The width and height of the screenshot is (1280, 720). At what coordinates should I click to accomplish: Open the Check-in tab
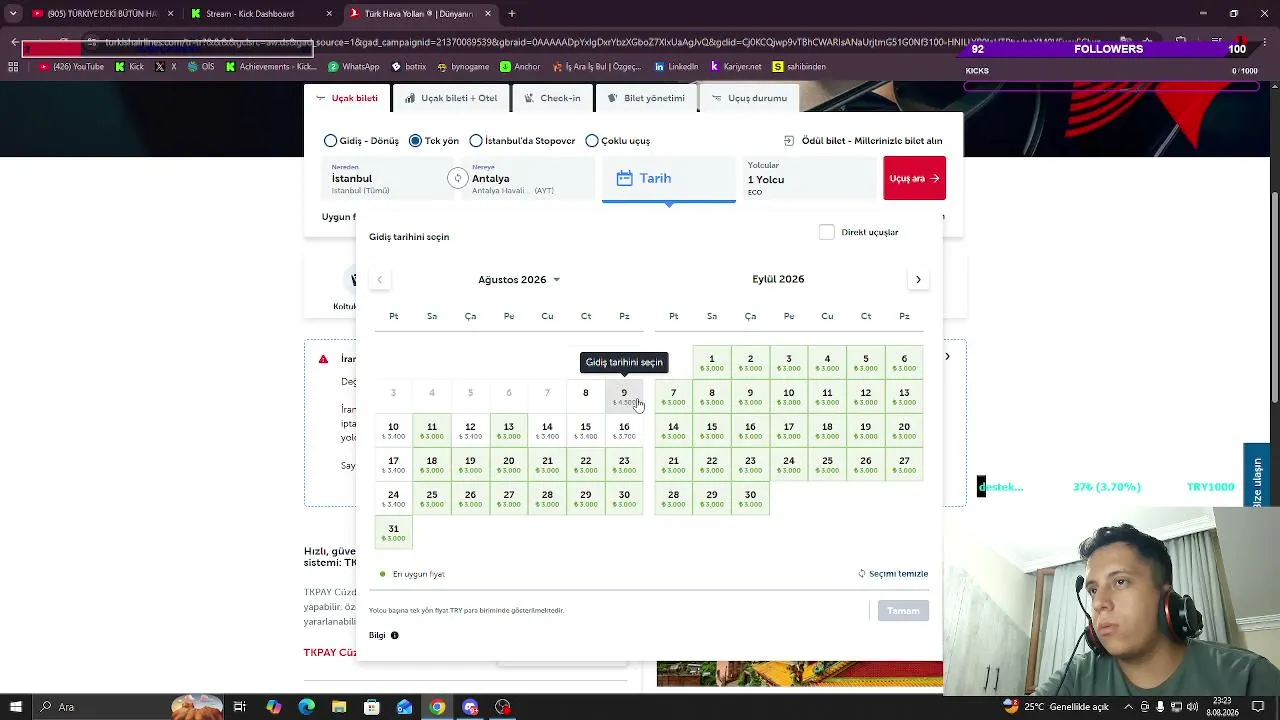pyautogui.click(x=552, y=98)
